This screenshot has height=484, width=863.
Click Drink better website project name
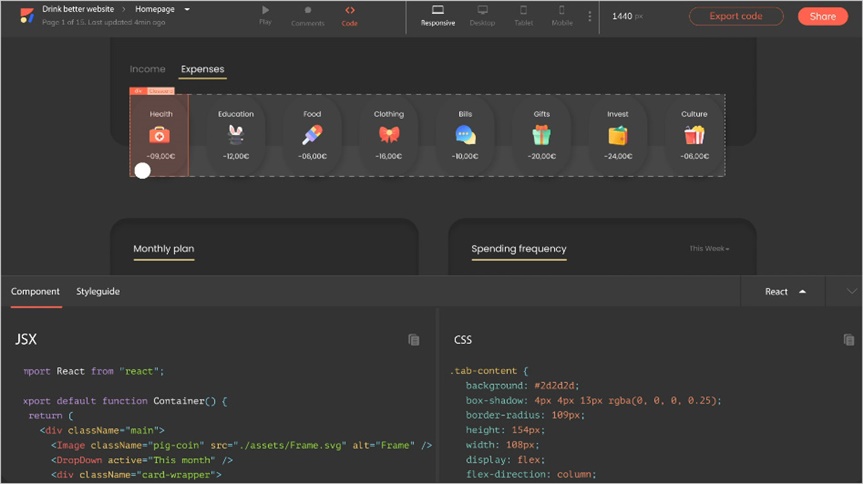coord(78,9)
